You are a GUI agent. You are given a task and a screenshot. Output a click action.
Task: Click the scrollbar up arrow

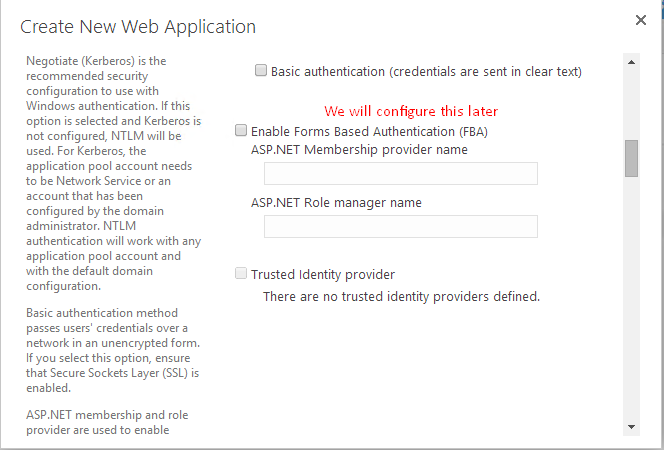point(631,62)
